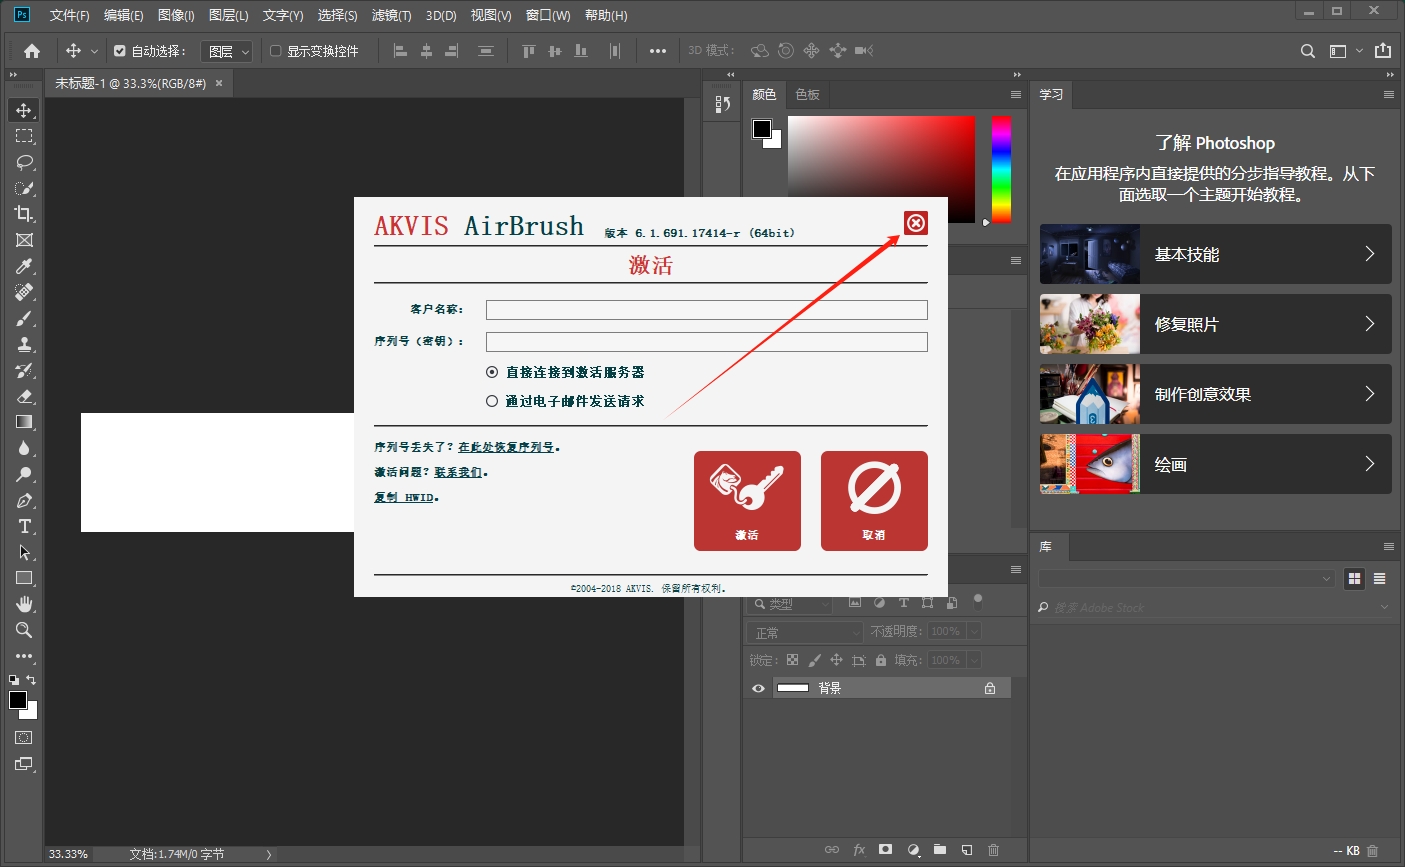Click the red 取消 cancel button
Screen dimensions: 1405x867
(x=874, y=501)
